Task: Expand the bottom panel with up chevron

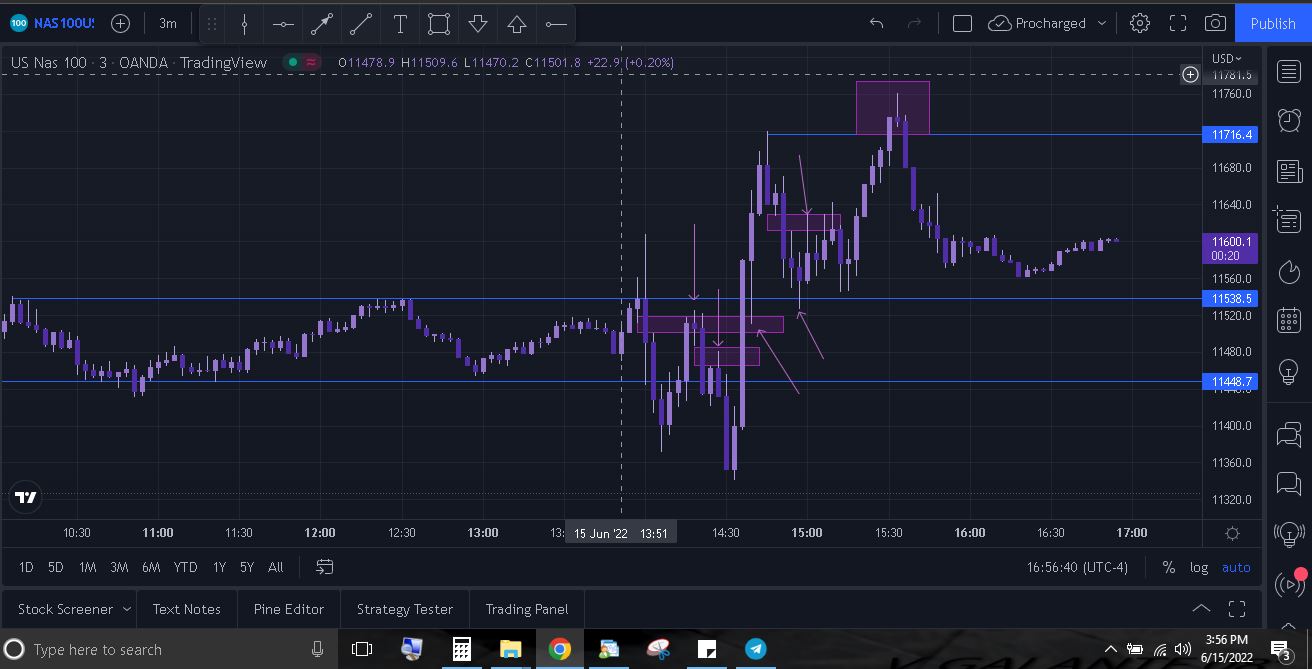Action: (1201, 609)
